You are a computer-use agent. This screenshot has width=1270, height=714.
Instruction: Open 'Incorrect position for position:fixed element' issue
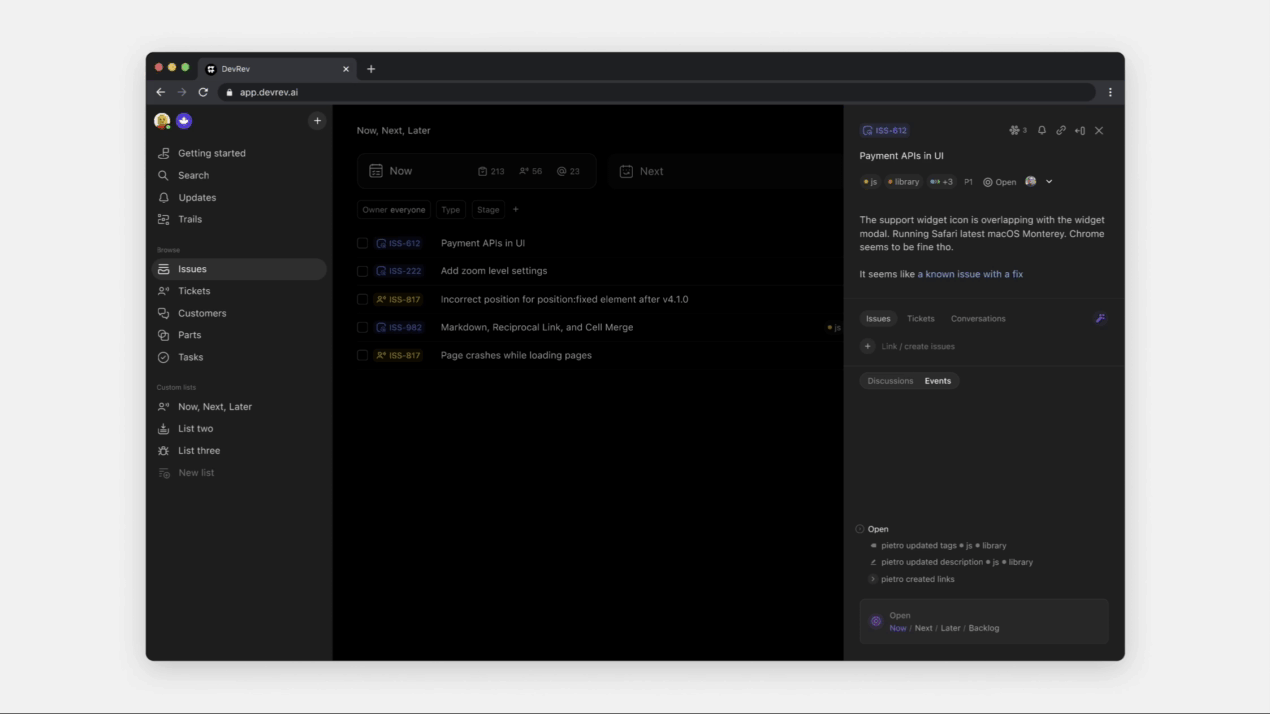coord(564,299)
